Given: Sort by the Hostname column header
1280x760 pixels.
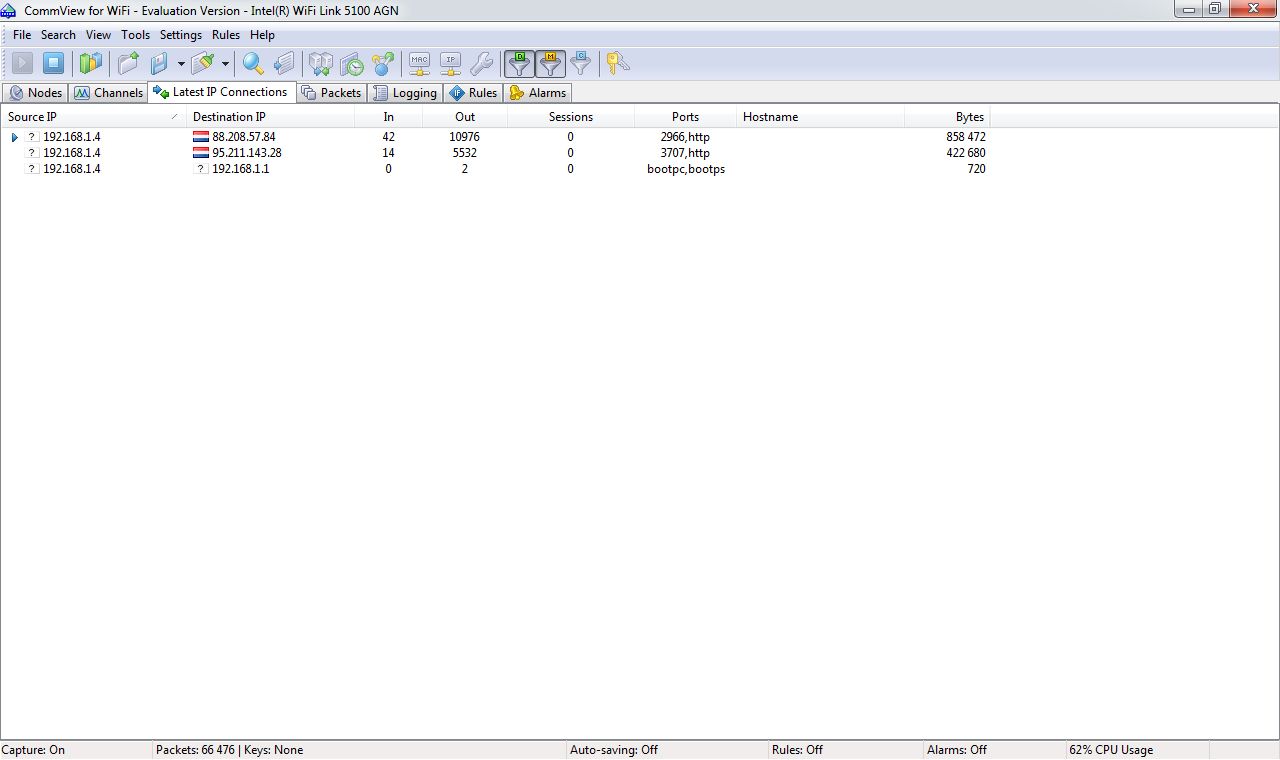Looking at the screenshot, I should tap(820, 117).
